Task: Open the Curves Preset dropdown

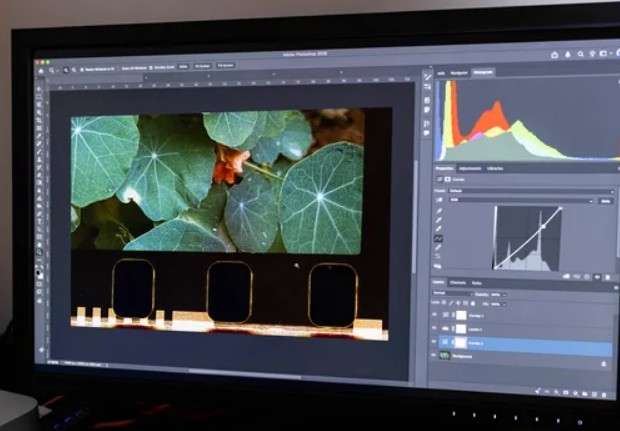Action: point(531,191)
